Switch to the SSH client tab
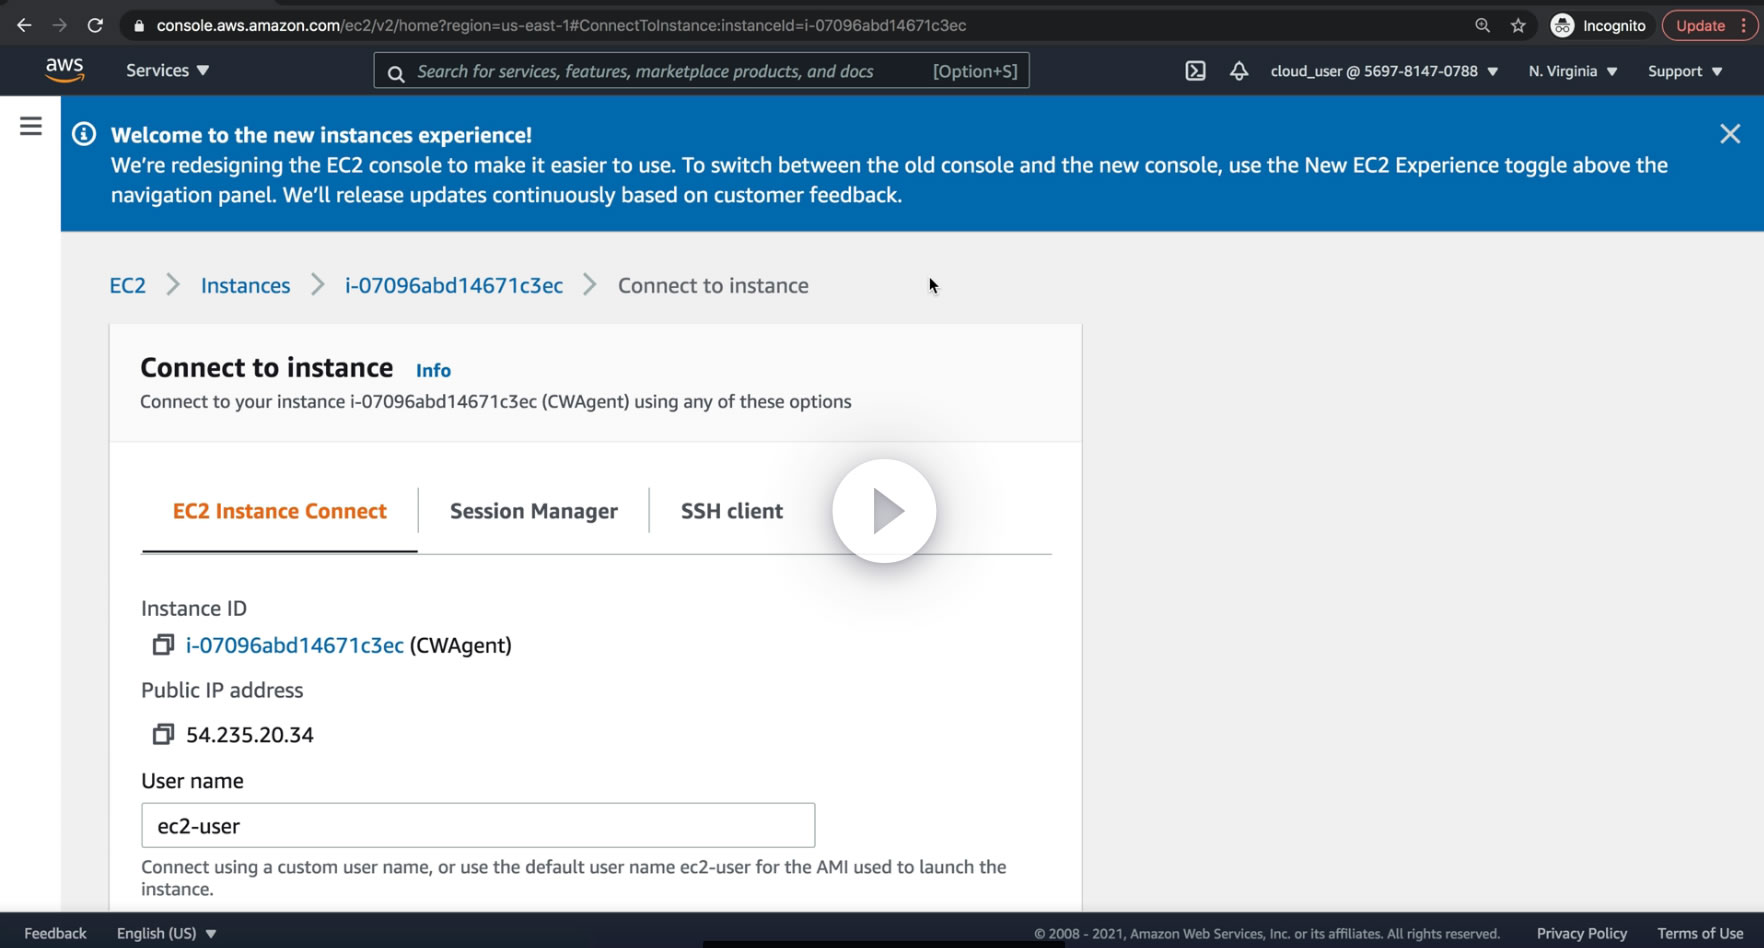This screenshot has width=1764, height=948. click(x=732, y=511)
